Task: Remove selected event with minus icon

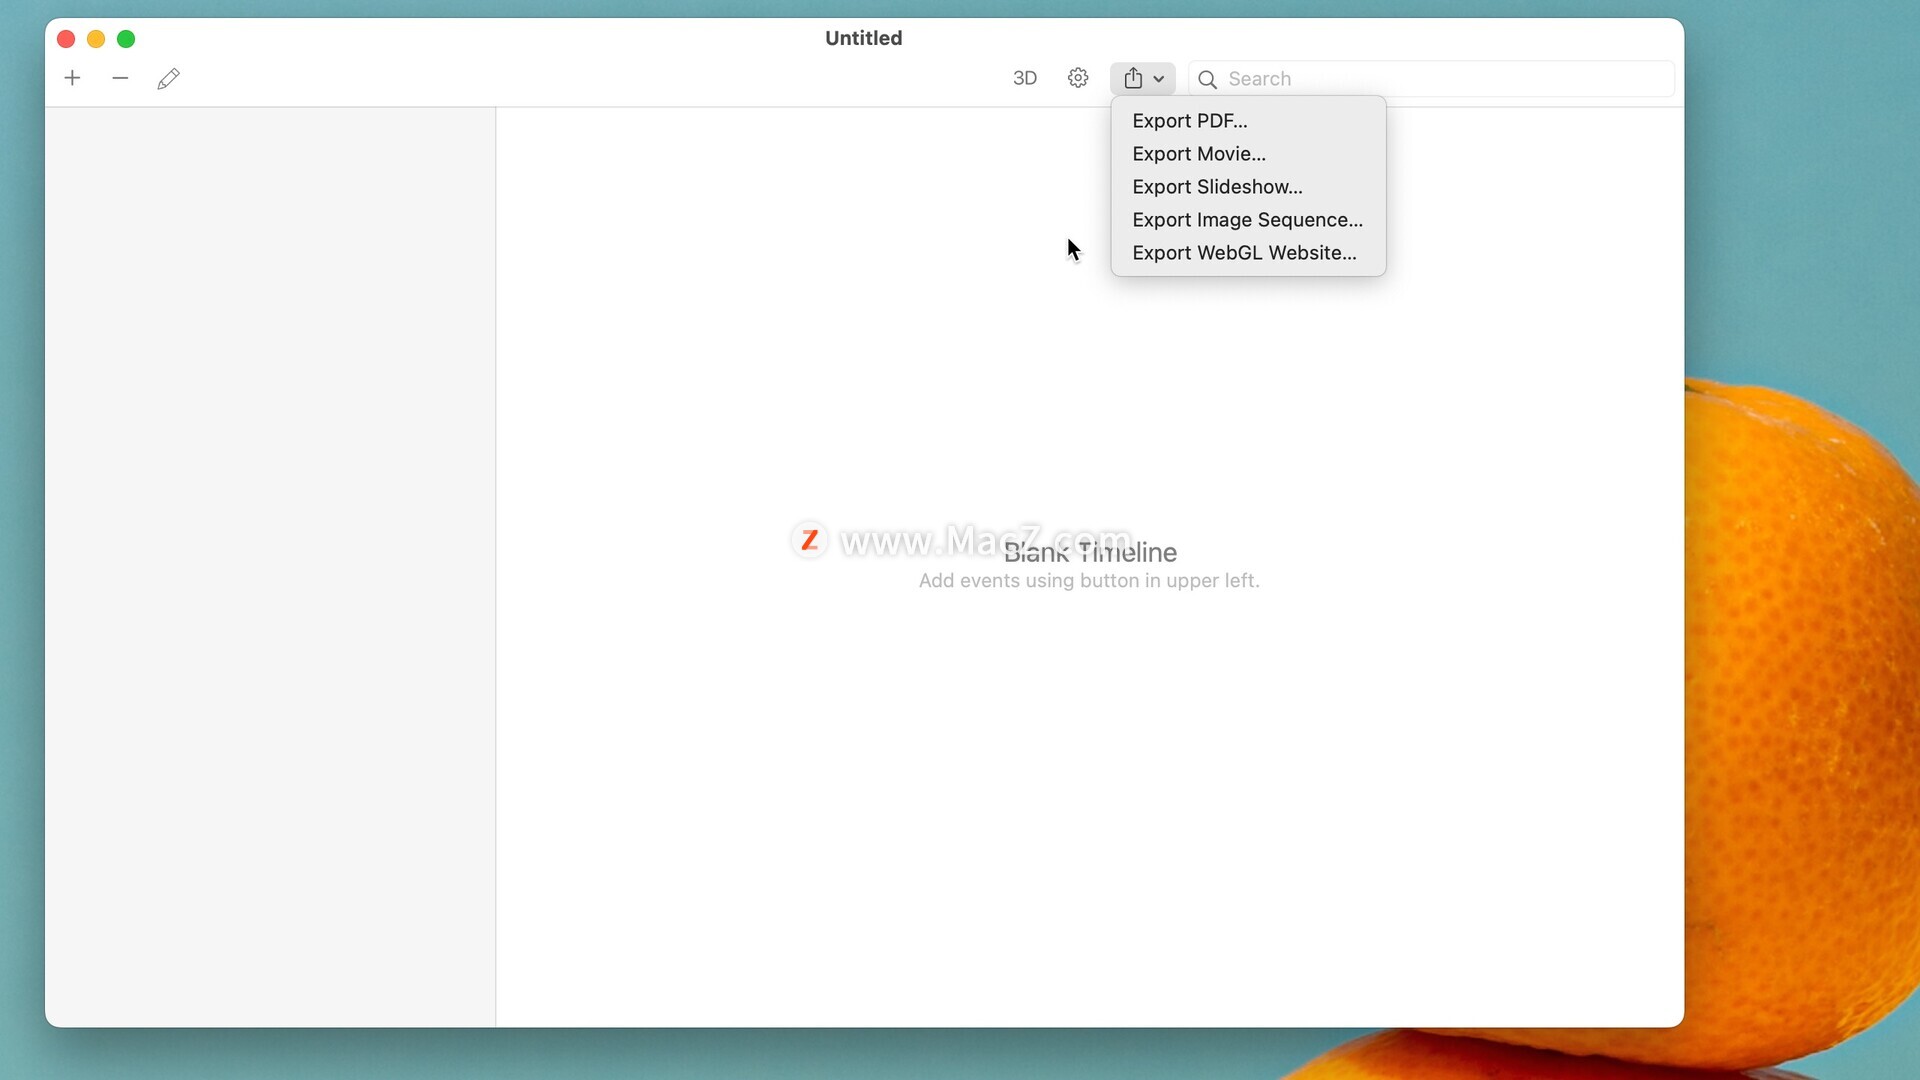Action: pos(120,78)
